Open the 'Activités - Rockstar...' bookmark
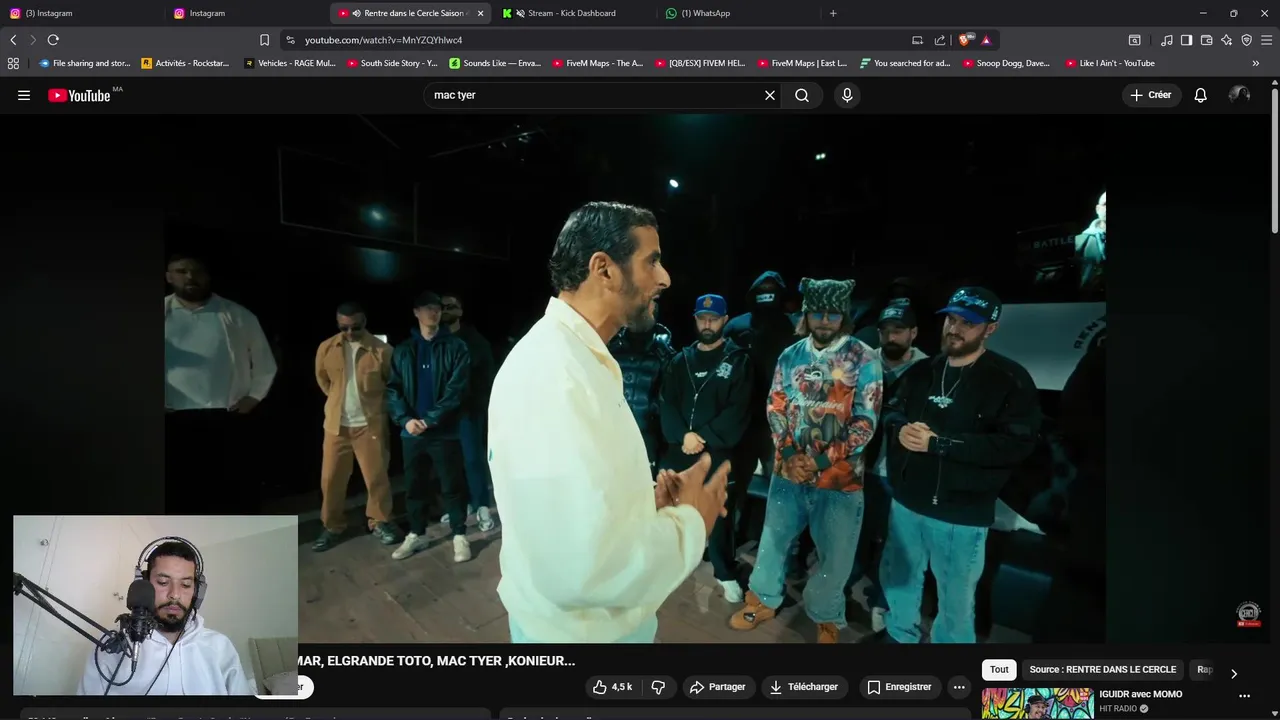This screenshot has height=720, width=1280. [186, 63]
